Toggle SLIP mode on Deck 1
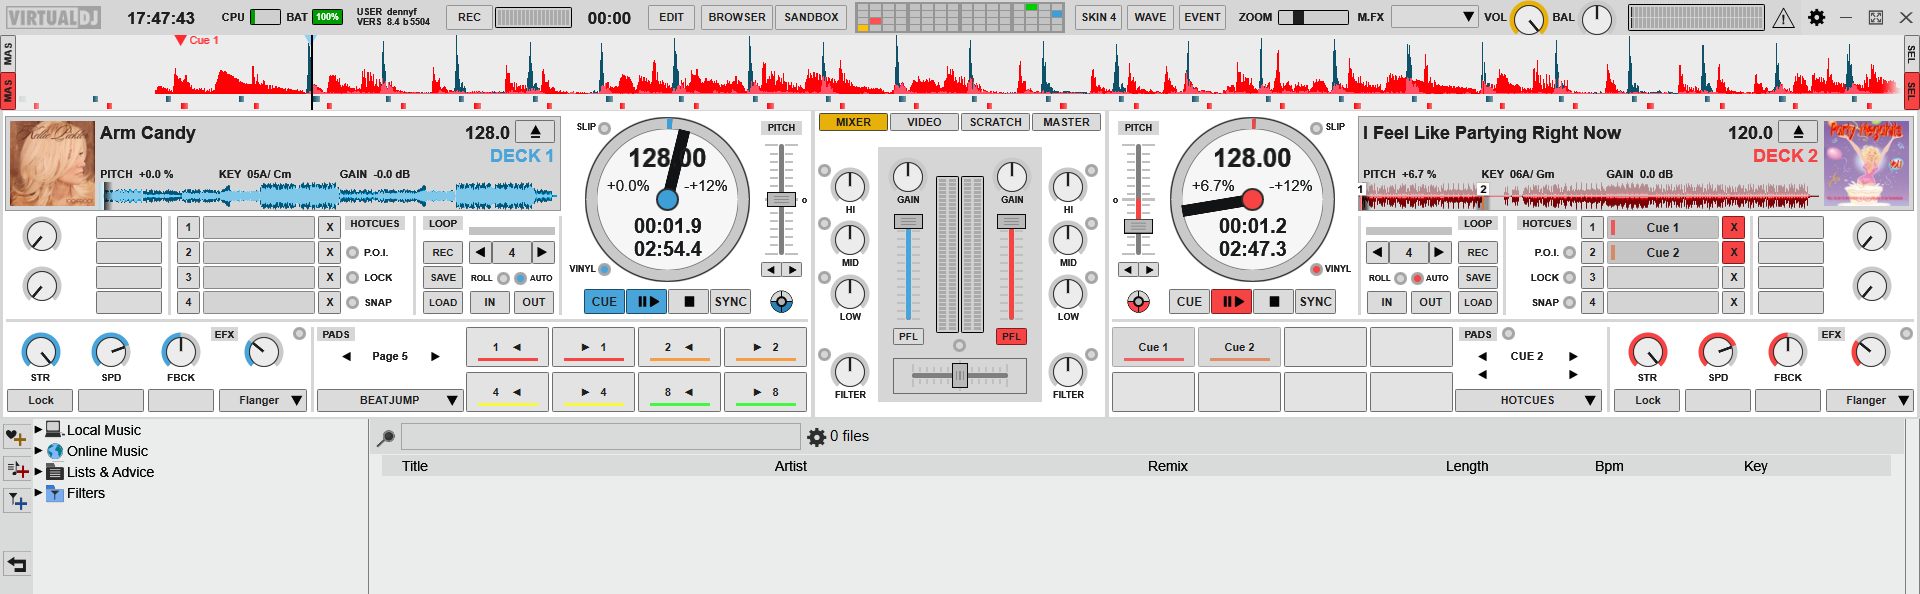Screen dimensions: 1920x594 (604, 128)
